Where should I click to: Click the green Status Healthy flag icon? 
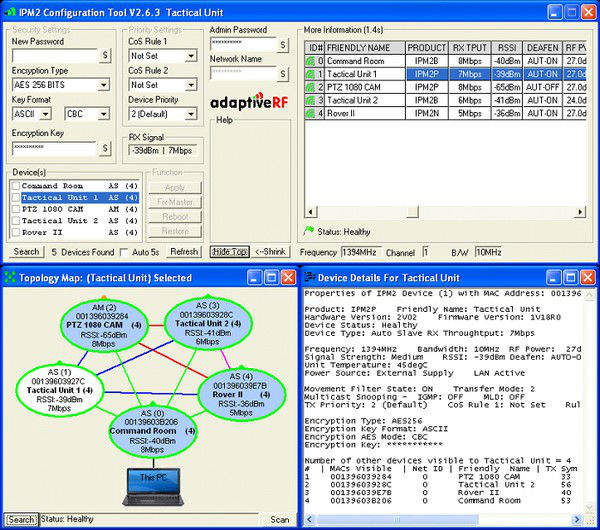pos(308,231)
